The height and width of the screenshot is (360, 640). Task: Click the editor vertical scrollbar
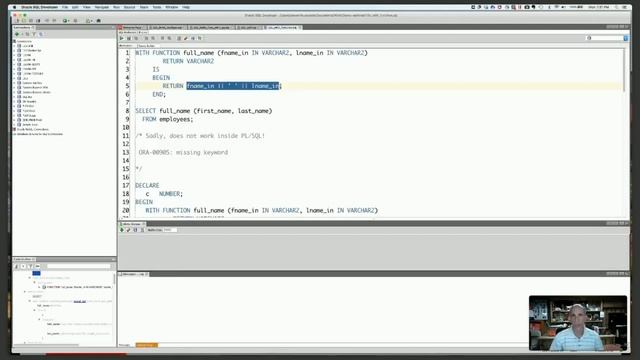[x=623, y=70]
